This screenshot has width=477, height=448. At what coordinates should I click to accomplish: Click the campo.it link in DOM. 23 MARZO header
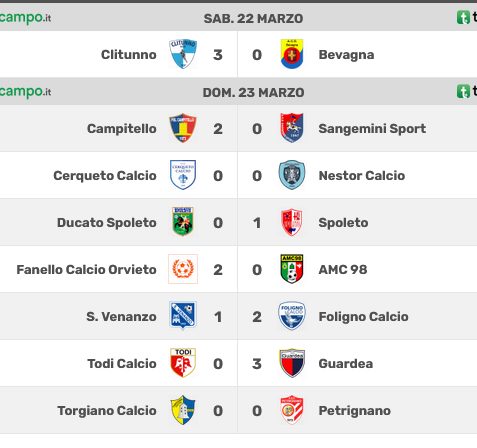tap(25, 91)
